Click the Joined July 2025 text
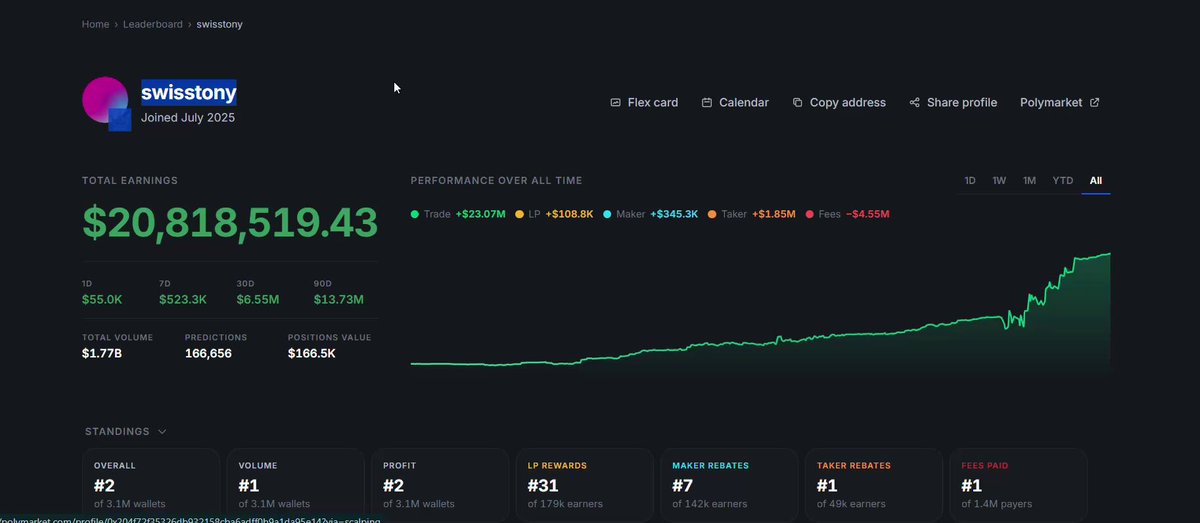The image size is (1200, 523). point(188,118)
